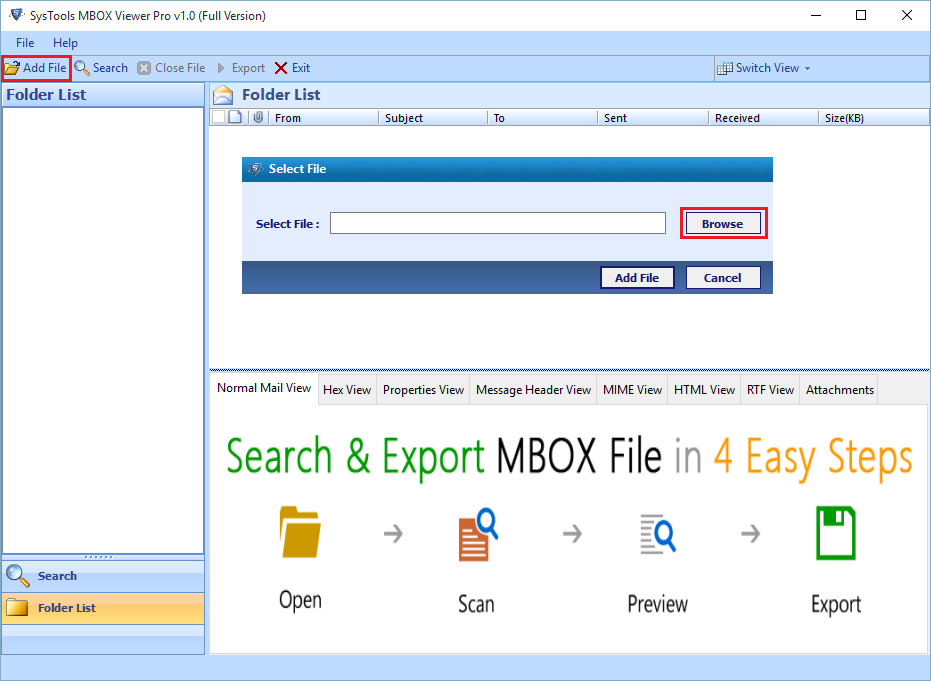Click the folder icon in Folder List pane button

pyautogui.click(x=17, y=607)
